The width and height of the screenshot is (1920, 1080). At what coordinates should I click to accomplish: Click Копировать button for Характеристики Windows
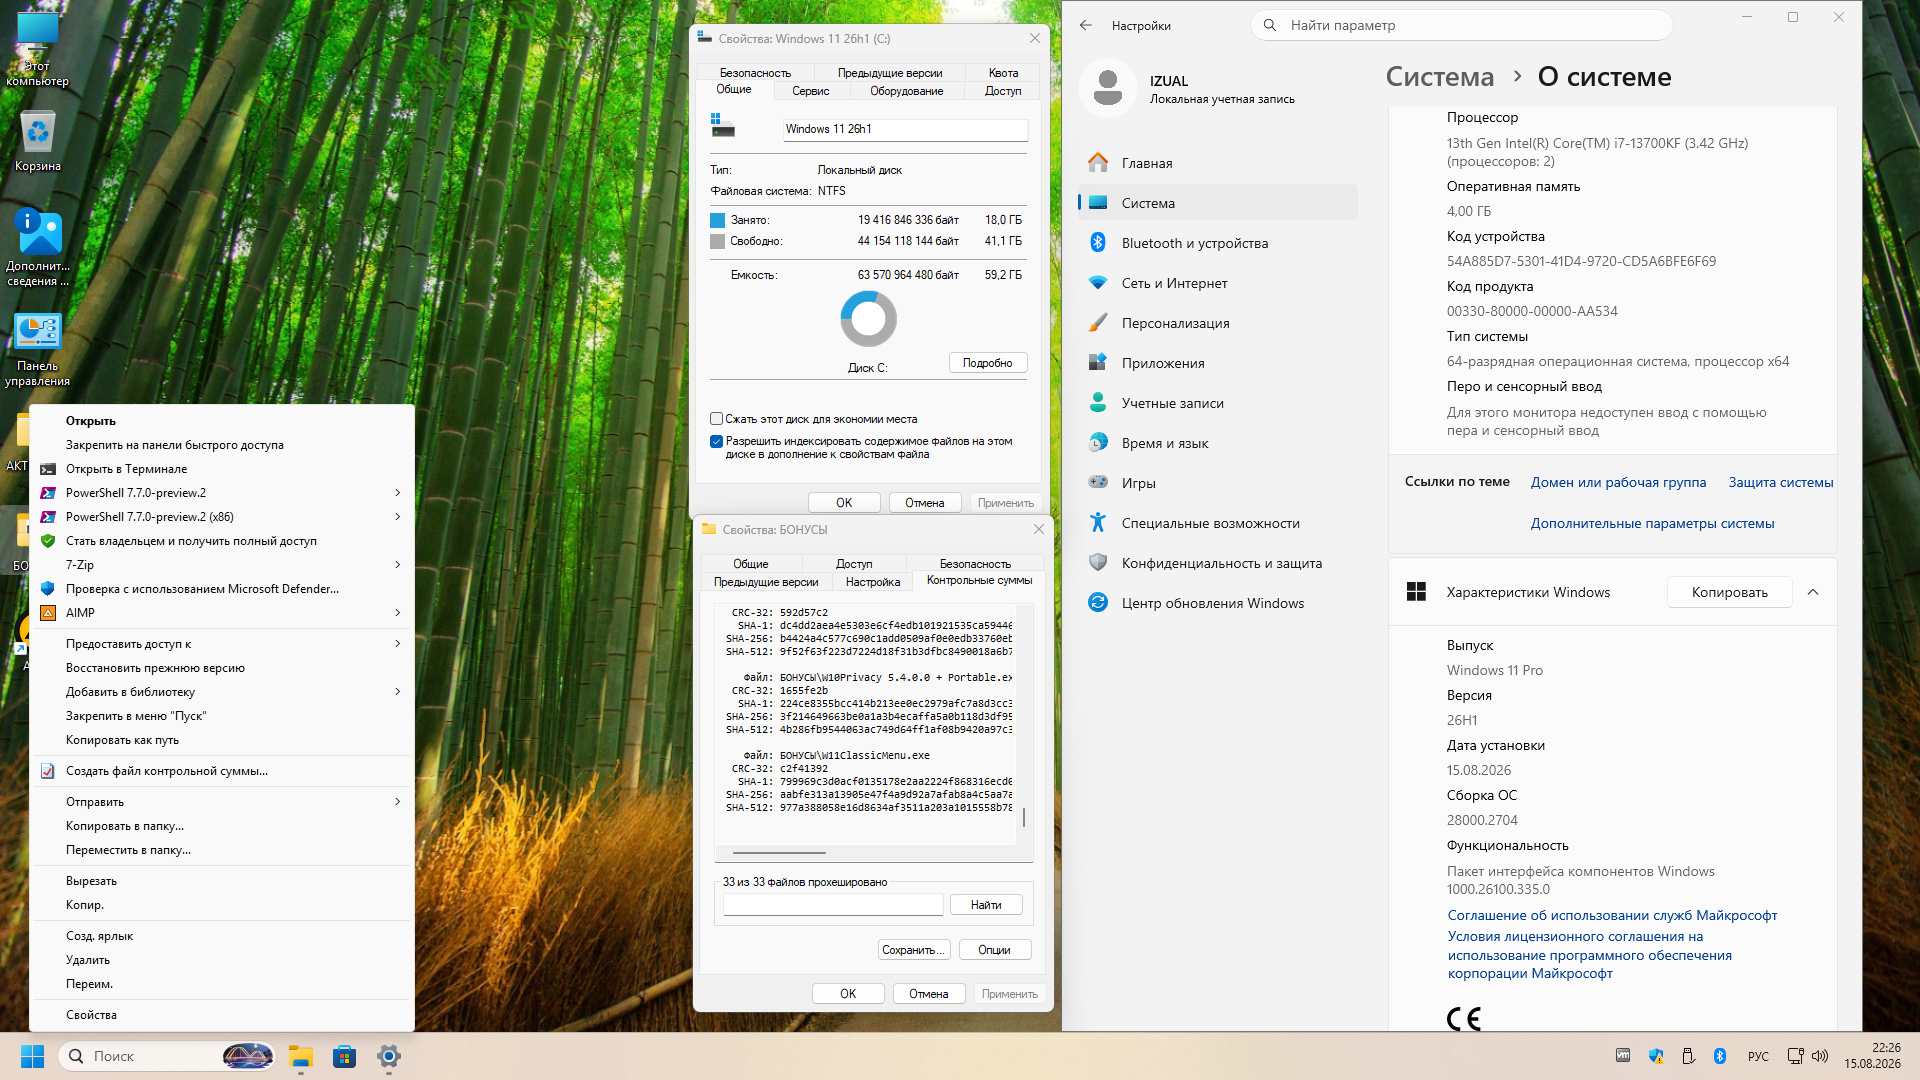pyautogui.click(x=1730, y=592)
